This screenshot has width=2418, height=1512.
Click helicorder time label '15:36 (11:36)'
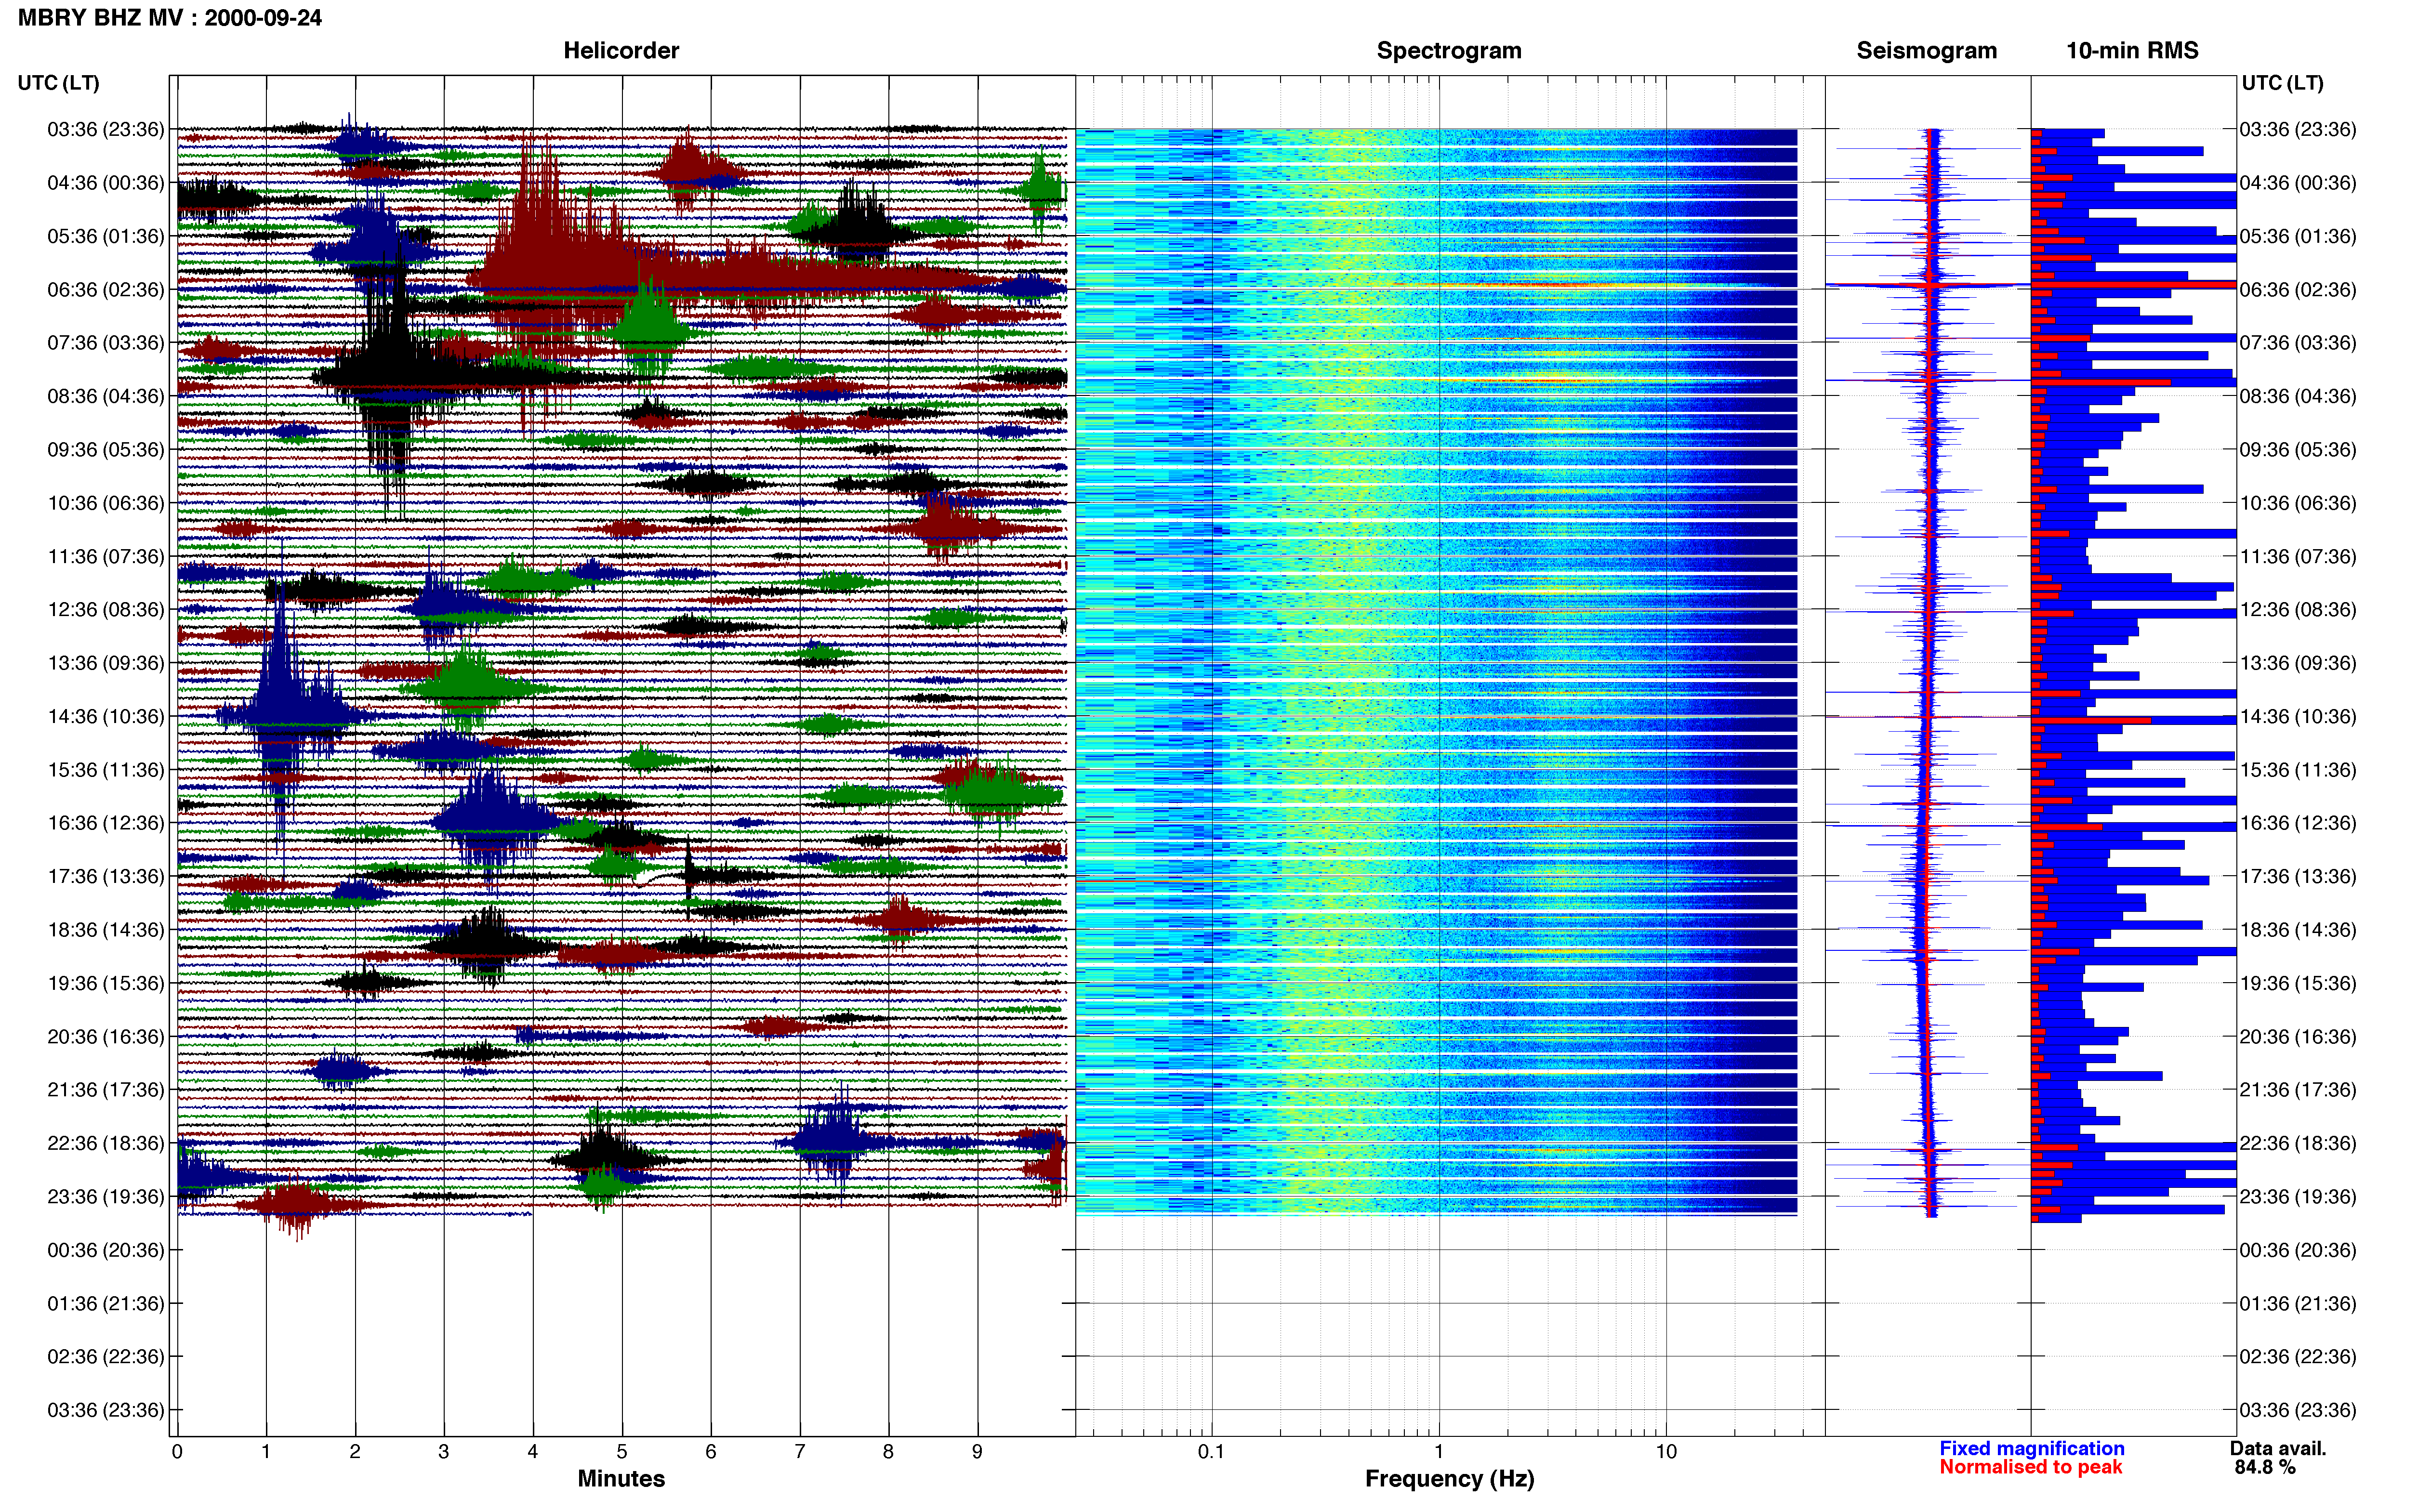pyautogui.click(x=106, y=770)
